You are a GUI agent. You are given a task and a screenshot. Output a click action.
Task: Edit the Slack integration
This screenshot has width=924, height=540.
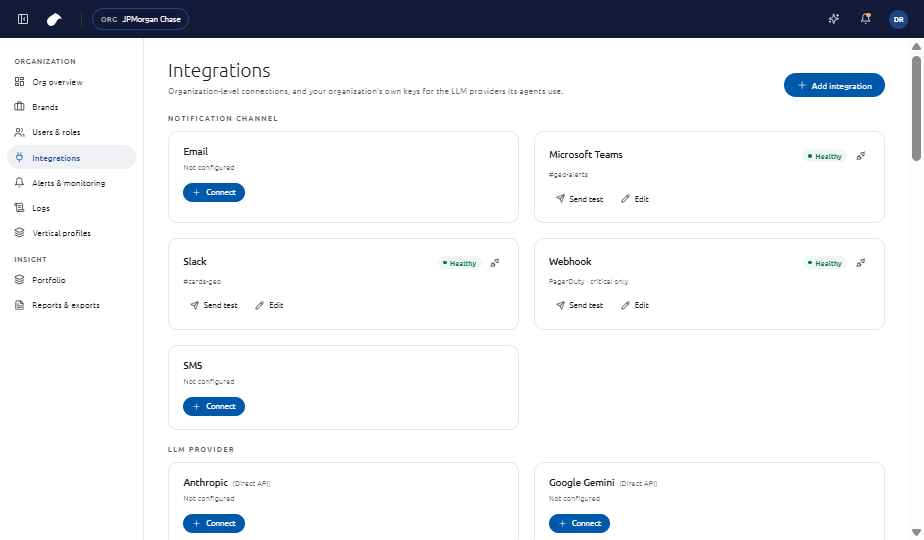pyautogui.click(x=269, y=305)
